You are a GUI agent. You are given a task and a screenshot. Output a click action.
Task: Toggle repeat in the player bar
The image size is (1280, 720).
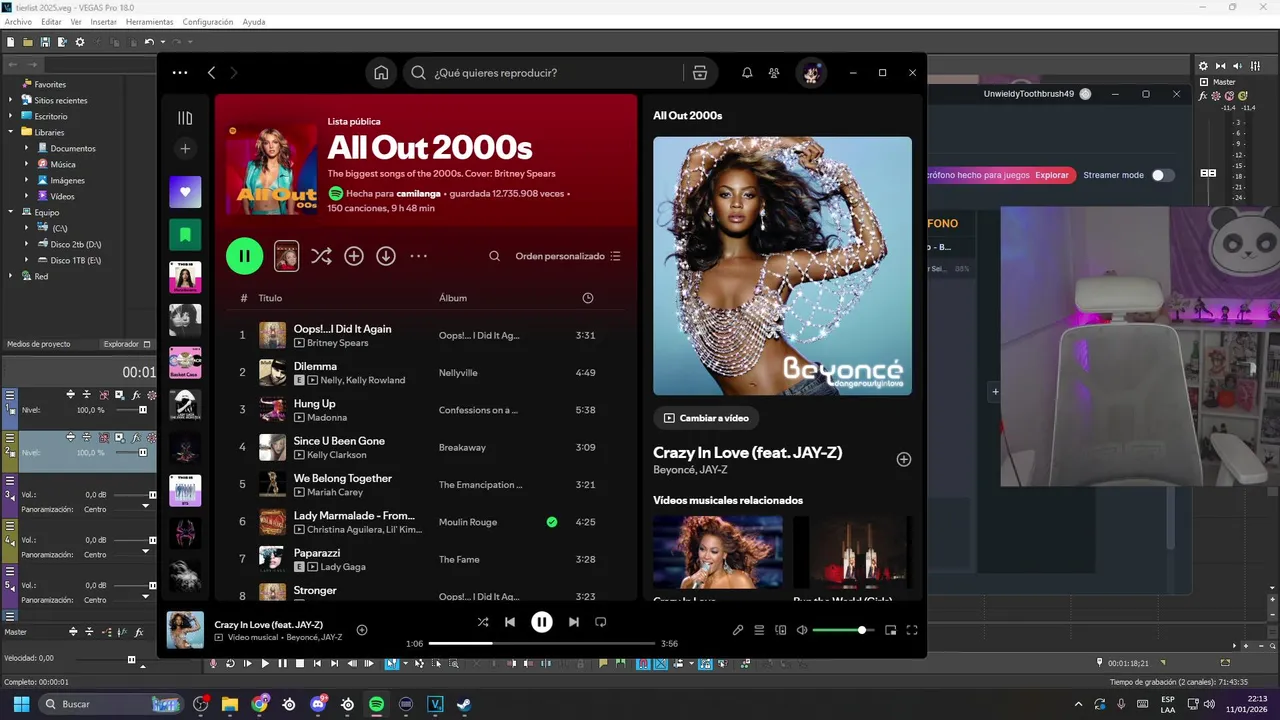click(x=601, y=622)
